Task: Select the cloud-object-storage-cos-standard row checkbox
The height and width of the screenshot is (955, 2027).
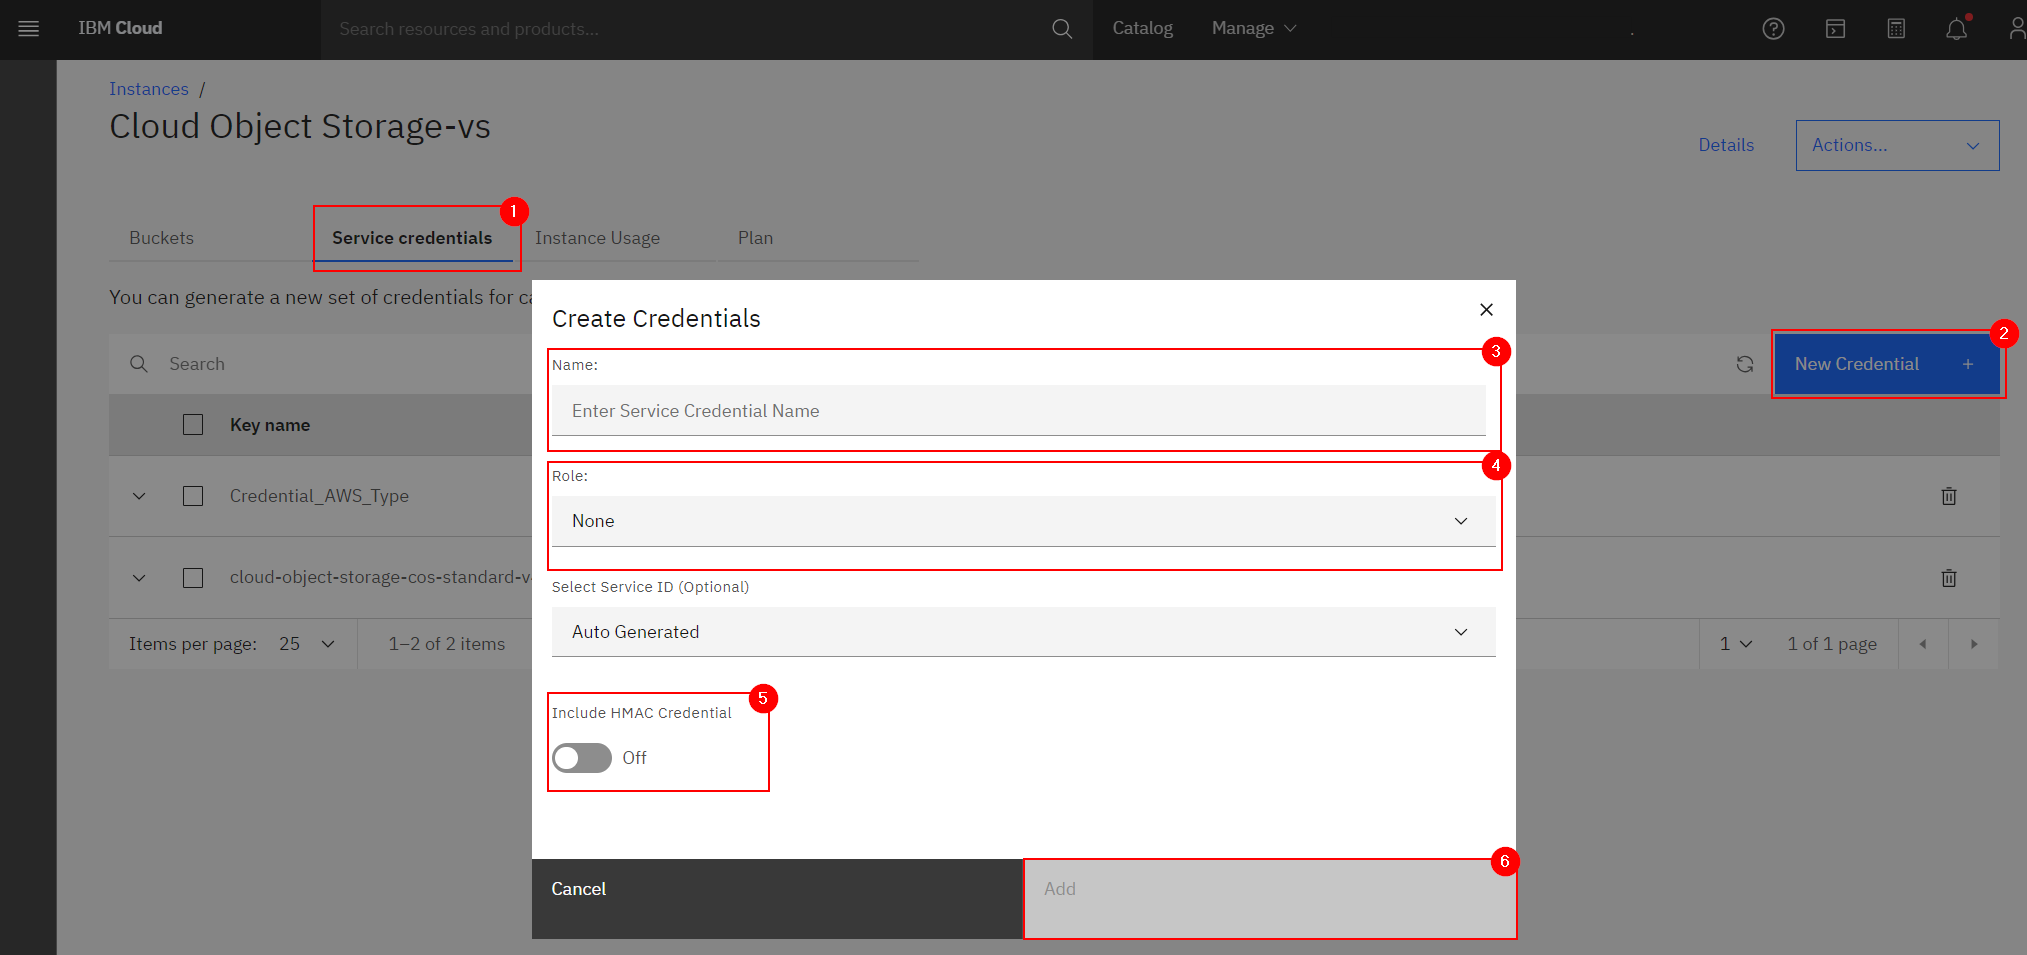Action: click(x=193, y=578)
